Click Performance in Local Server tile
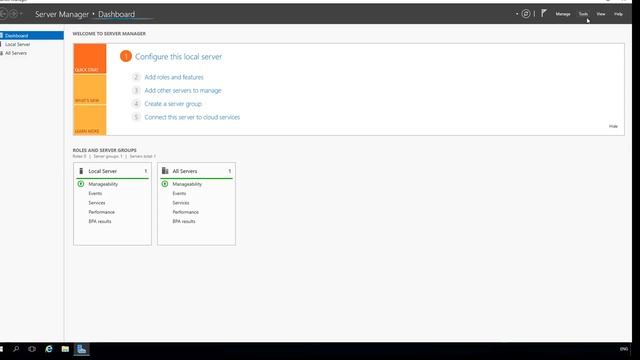640x360 pixels. click(102, 212)
